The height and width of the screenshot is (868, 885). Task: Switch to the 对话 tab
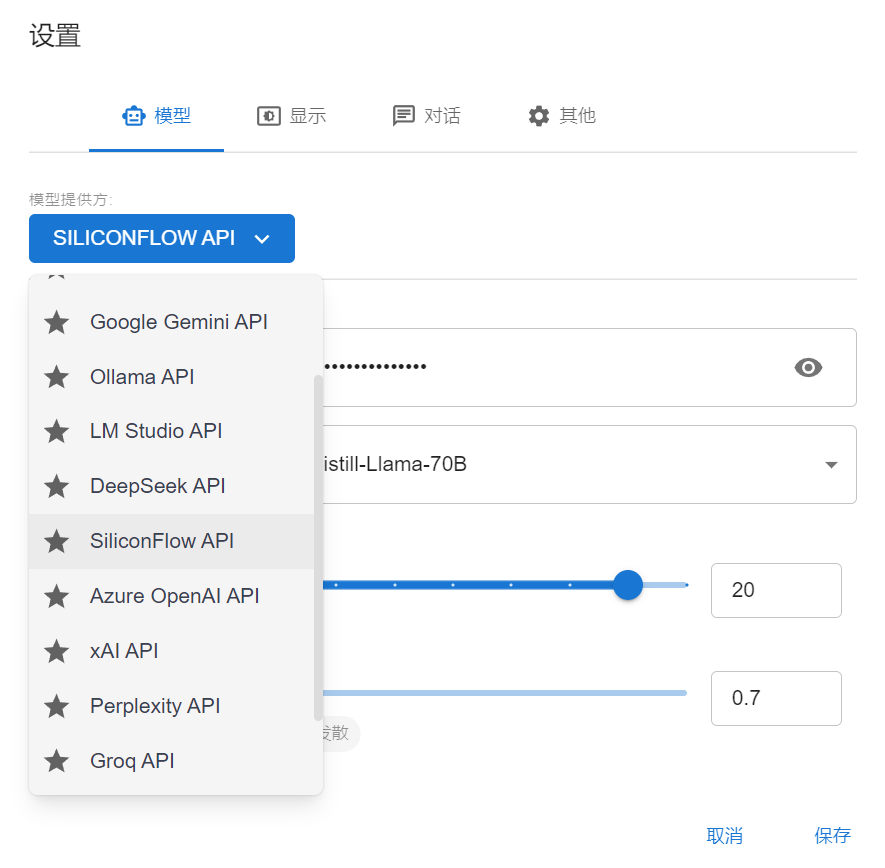427,116
